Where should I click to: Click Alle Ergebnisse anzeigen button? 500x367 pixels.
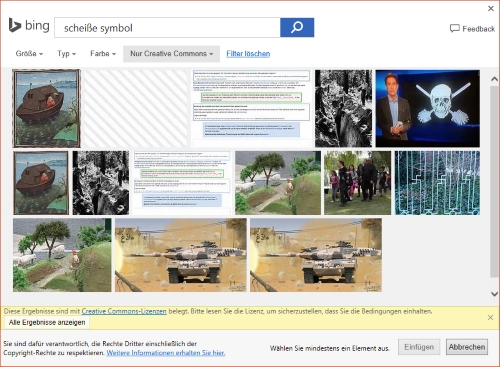coord(47,322)
